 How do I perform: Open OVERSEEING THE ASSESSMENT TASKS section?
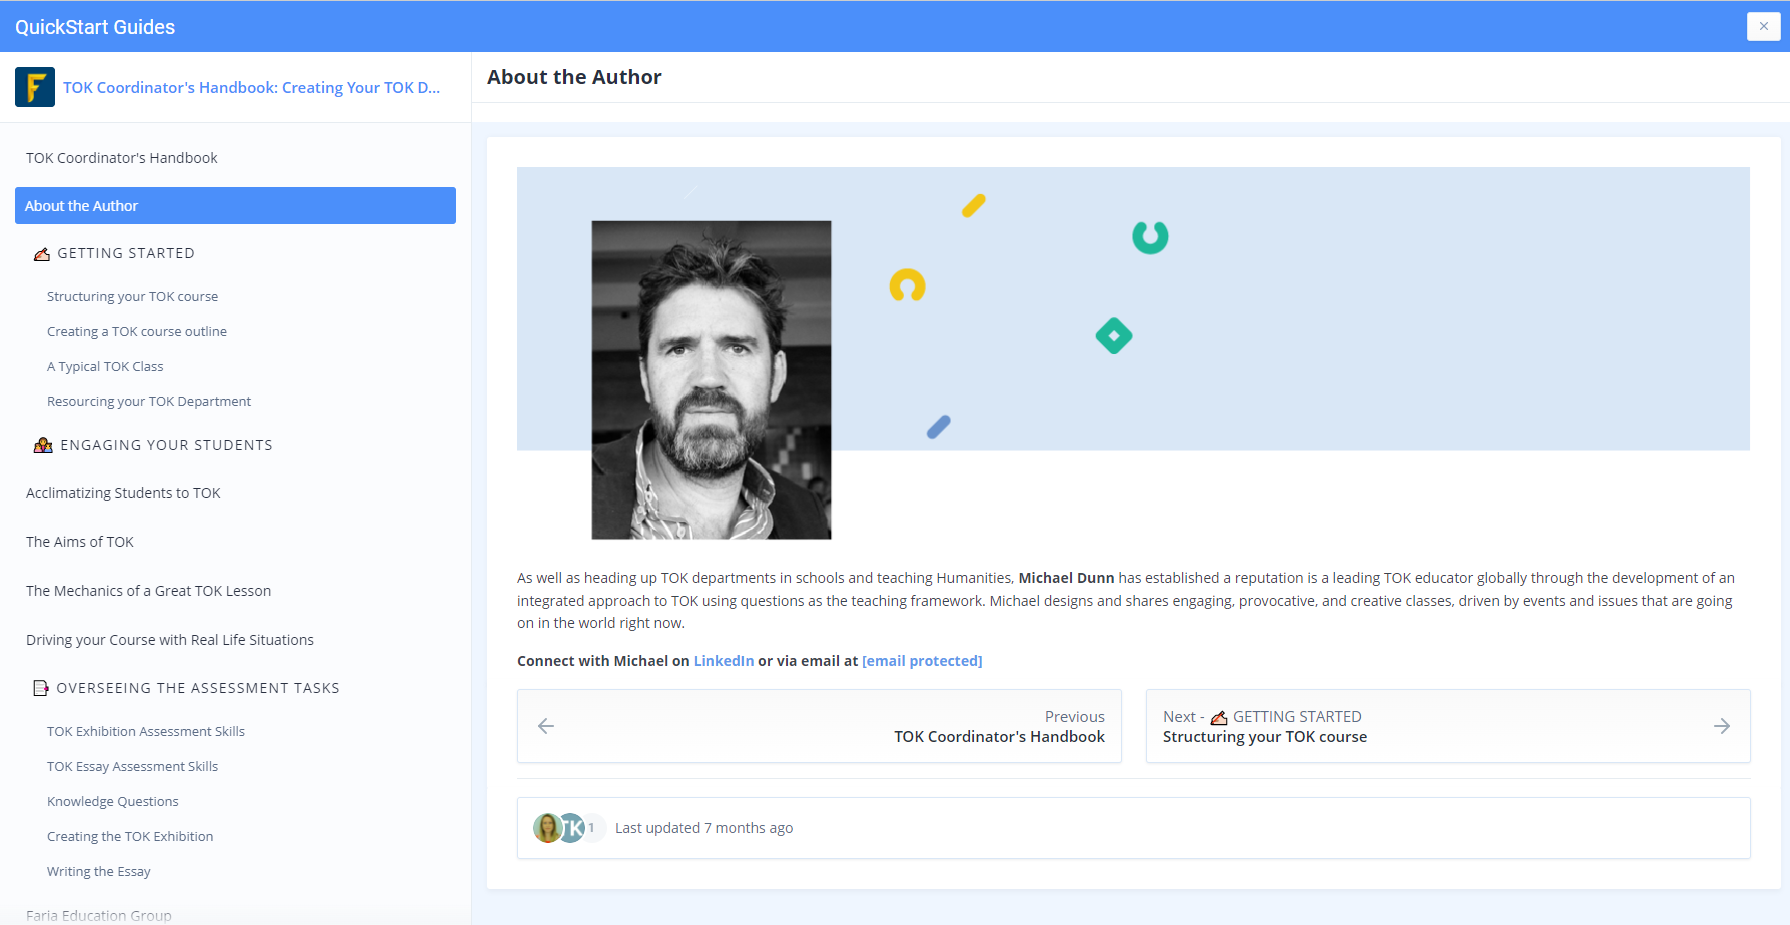(x=198, y=688)
